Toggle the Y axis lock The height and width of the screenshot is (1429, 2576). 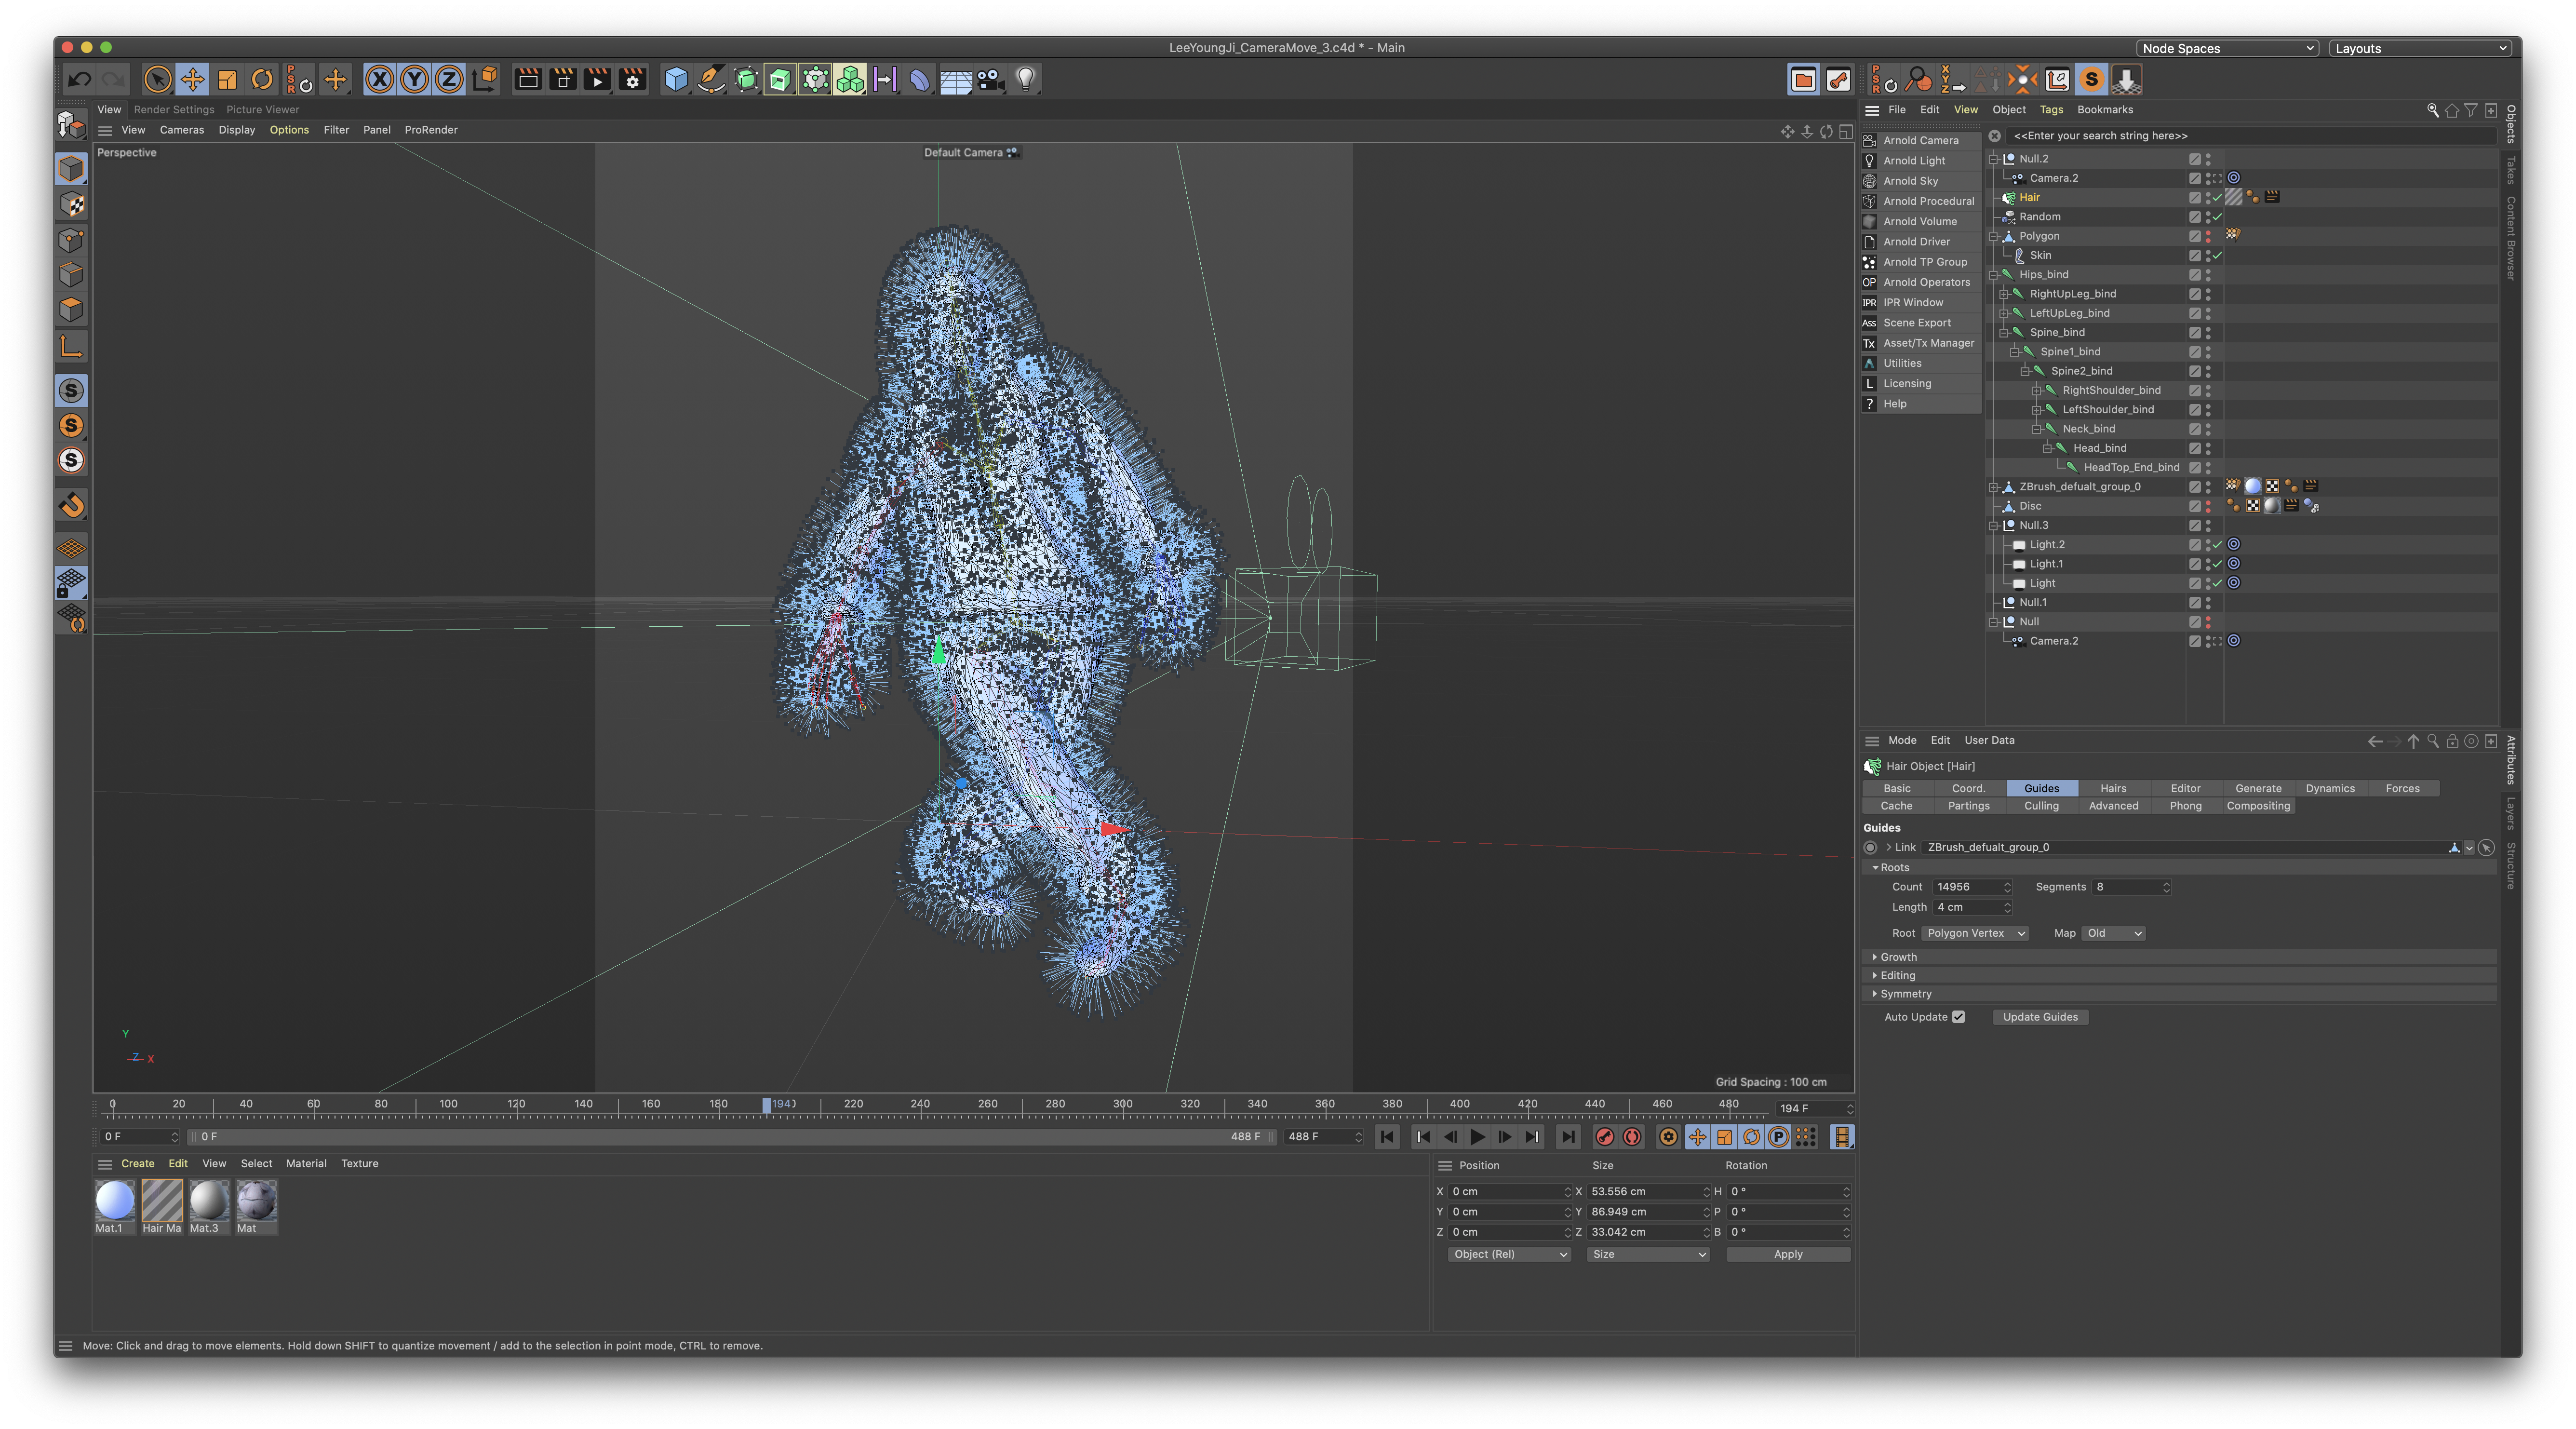point(414,80)
